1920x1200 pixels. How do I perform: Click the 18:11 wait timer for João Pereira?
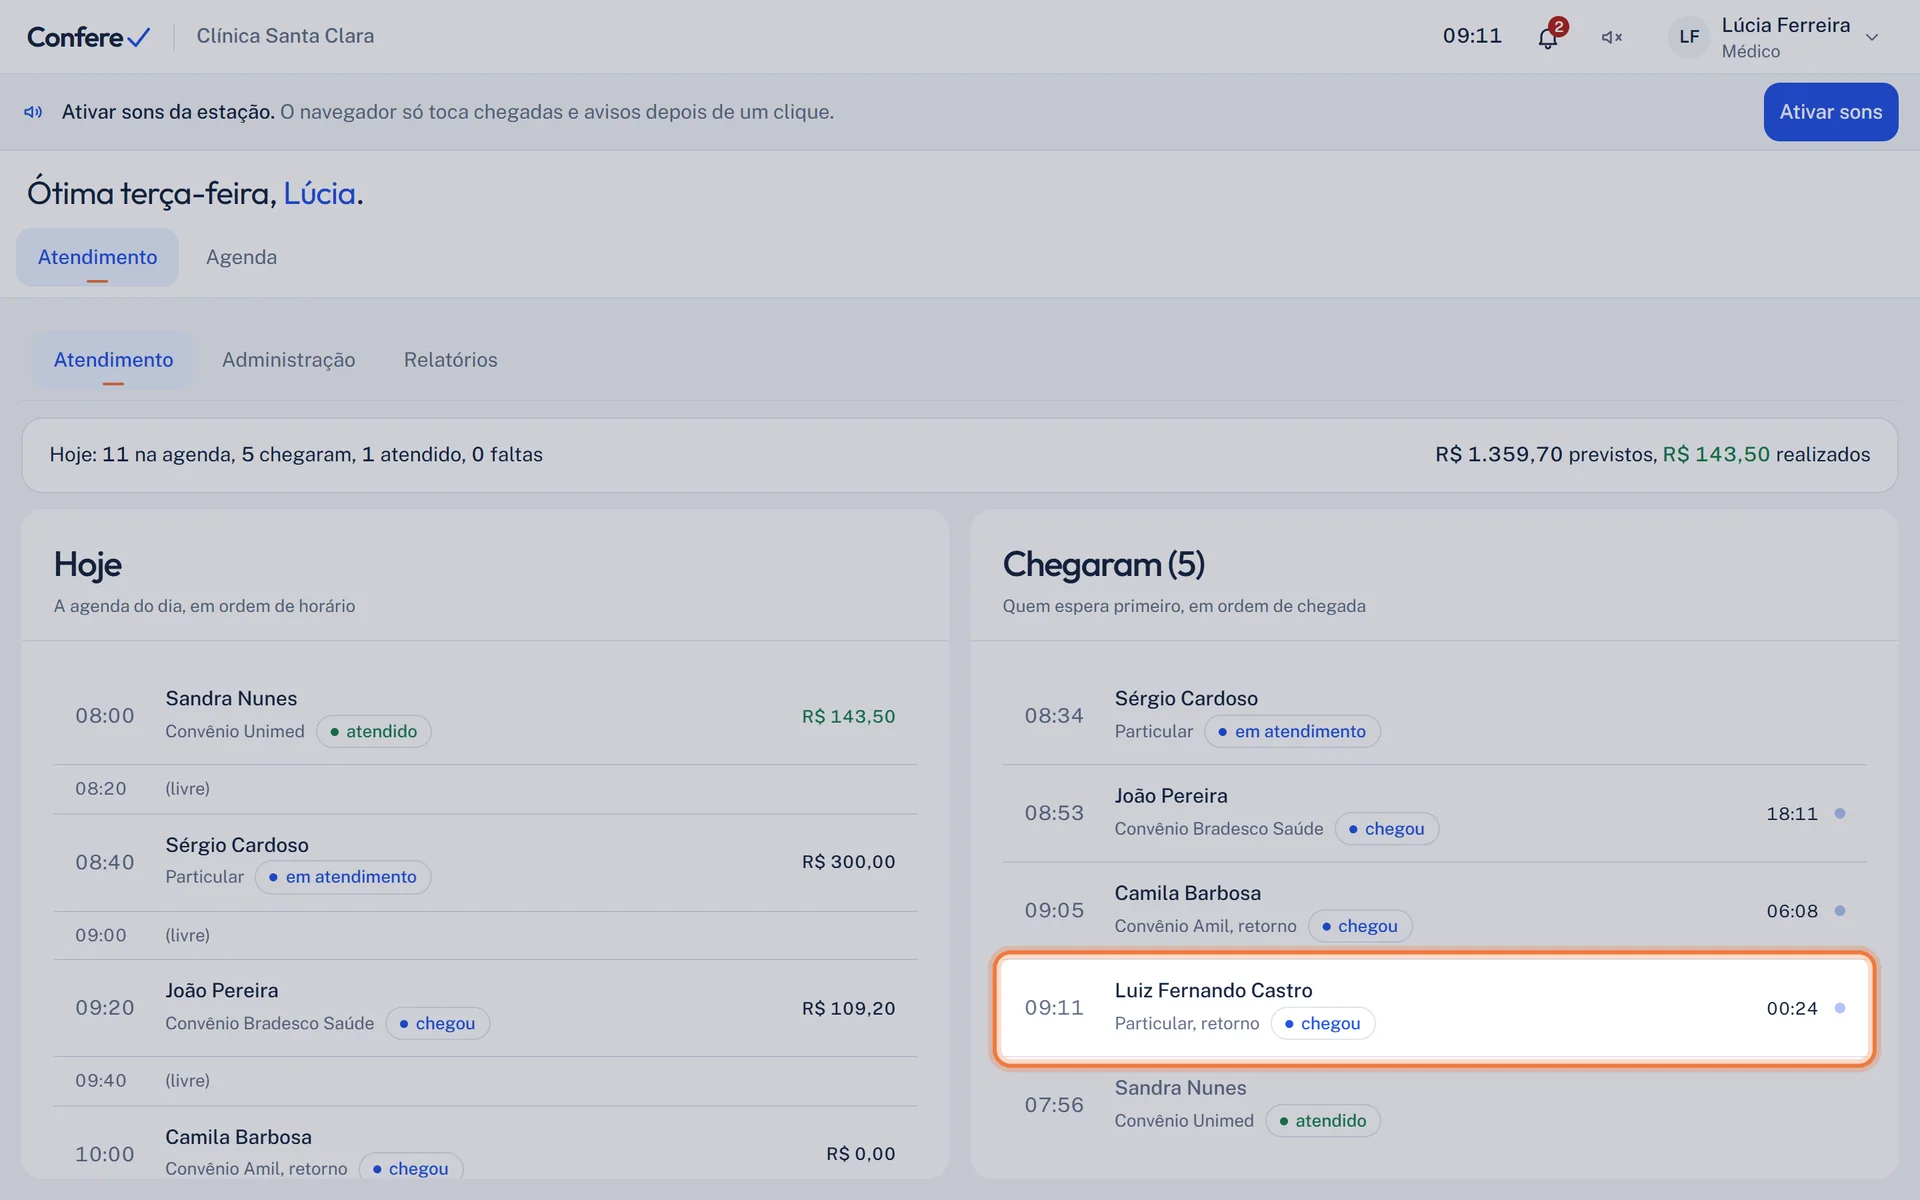point(1791,814)
